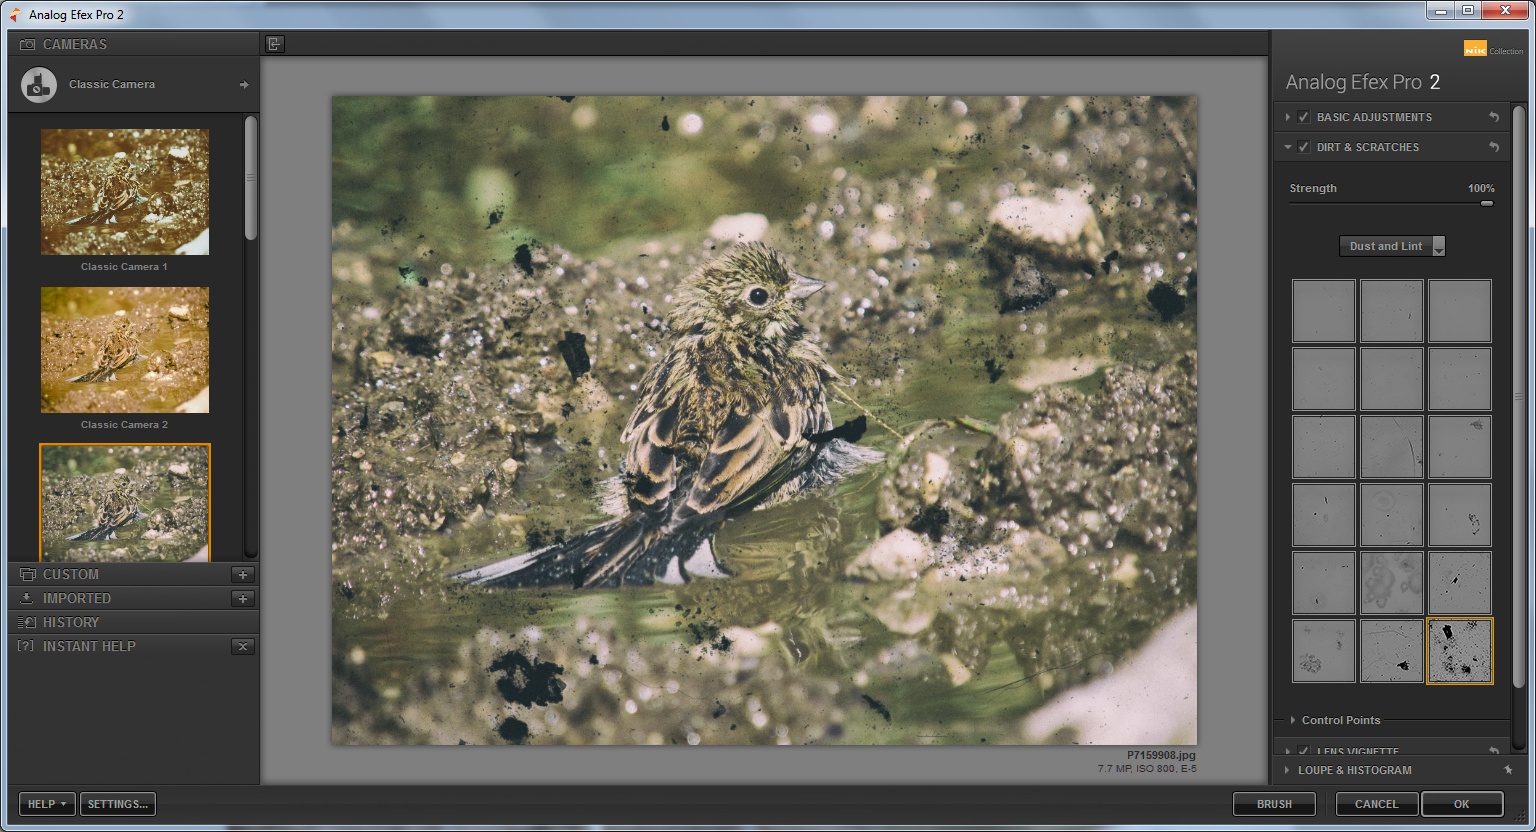Screen dimensions: 1536x832
Task: Select the orange-highlighted preset thumbnail in the camera list
Action: [x=125, y=502]
